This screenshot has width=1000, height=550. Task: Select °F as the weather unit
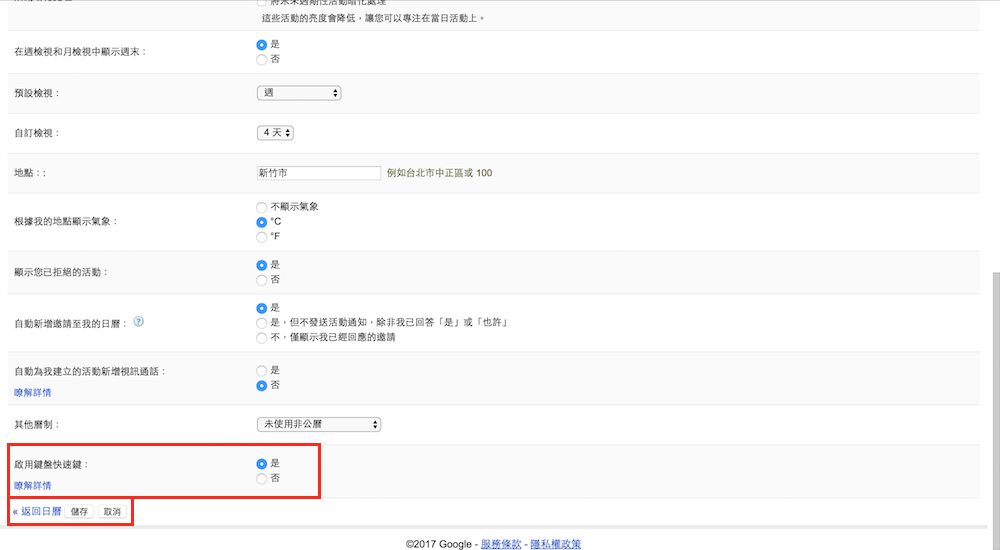(262, 237)
